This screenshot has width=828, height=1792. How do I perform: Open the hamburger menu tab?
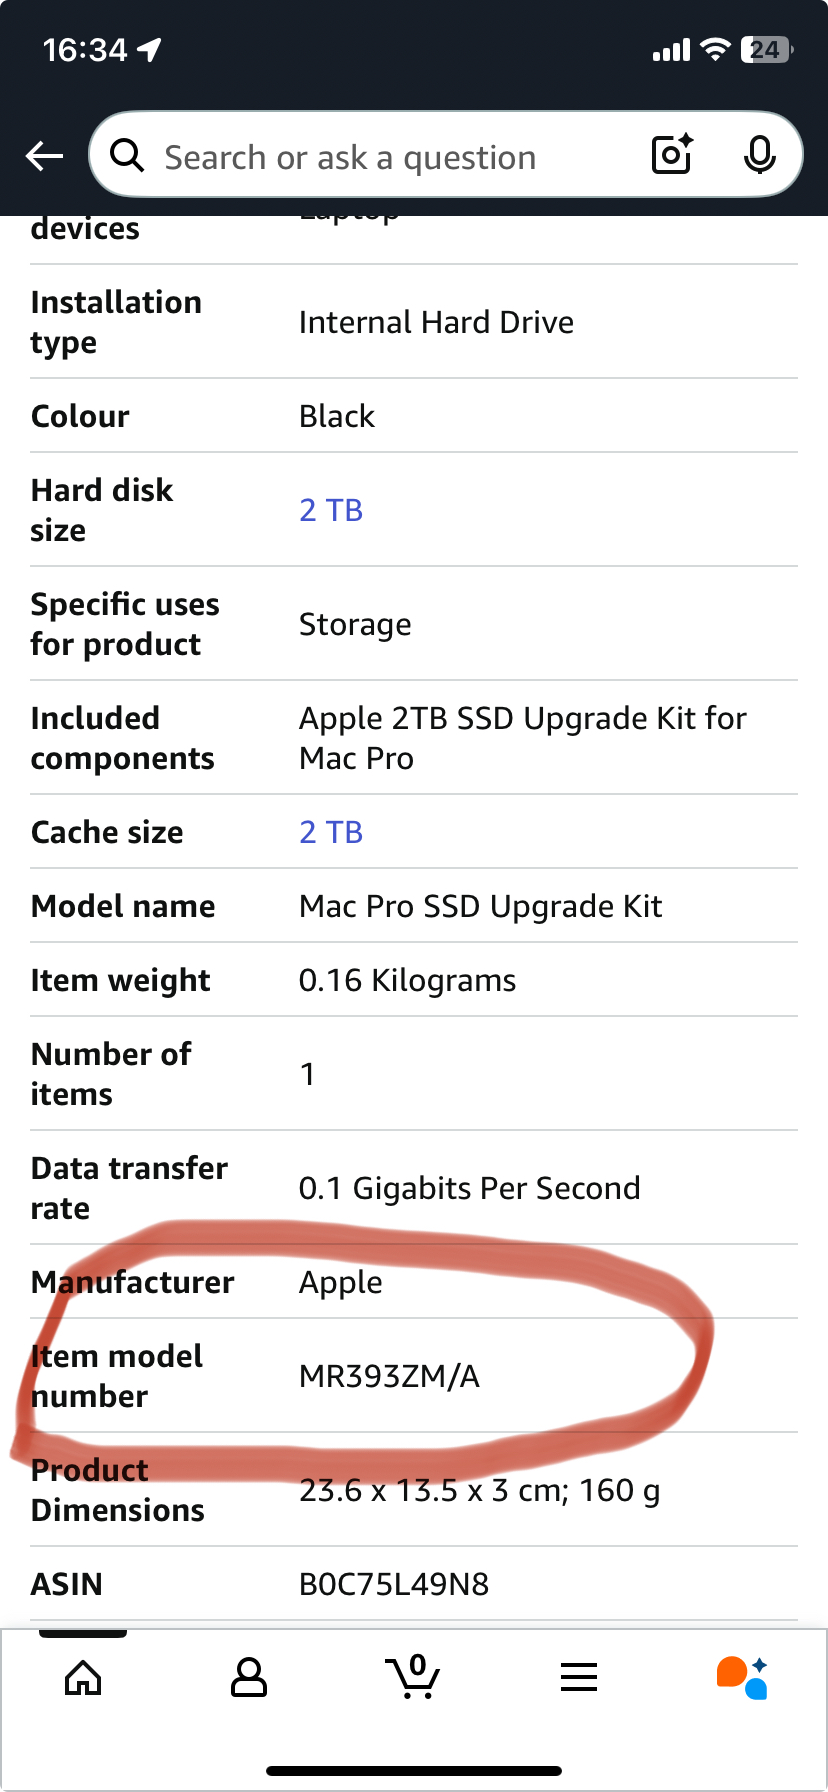pyautogui.click(x=579, y=1677)
